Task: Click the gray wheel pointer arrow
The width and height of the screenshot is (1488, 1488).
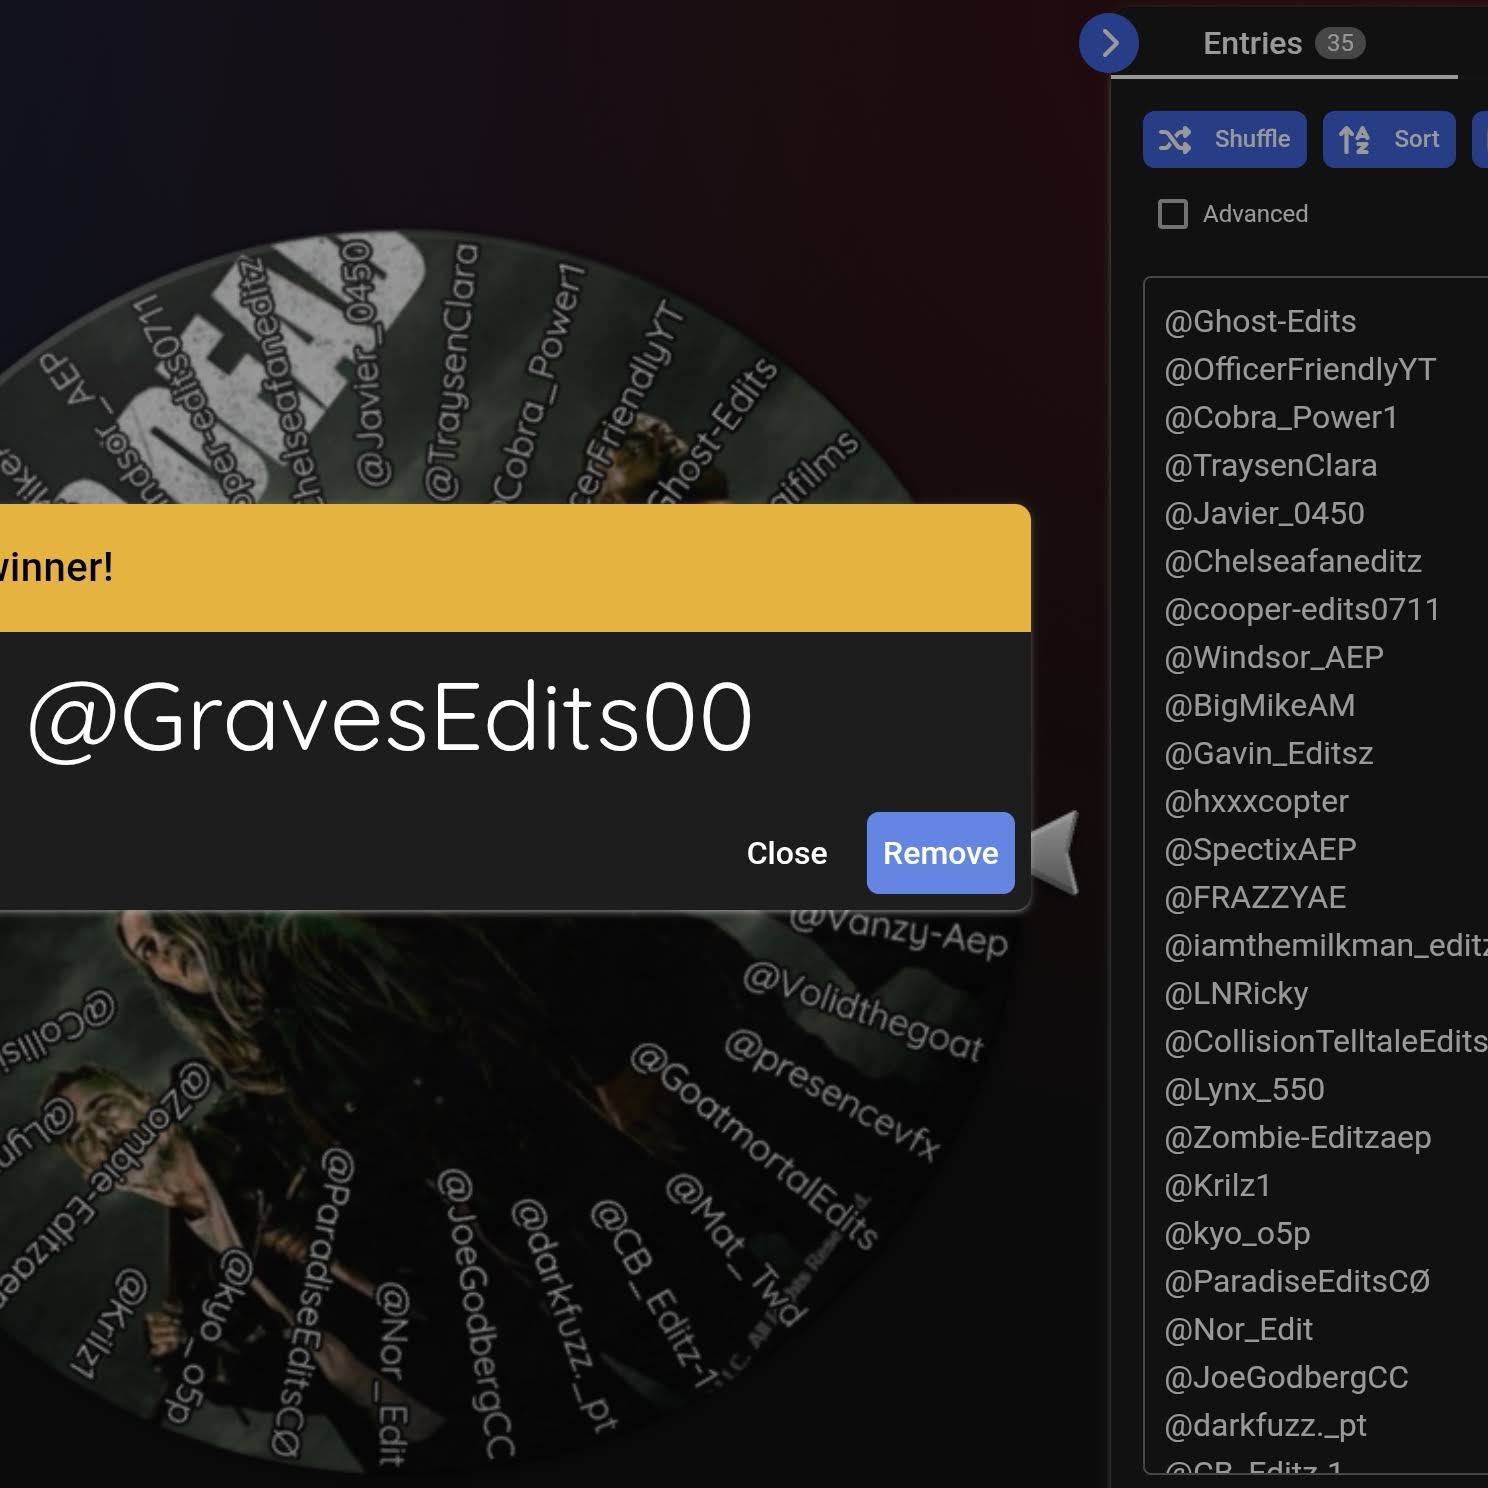Action: pos(1055,852)
